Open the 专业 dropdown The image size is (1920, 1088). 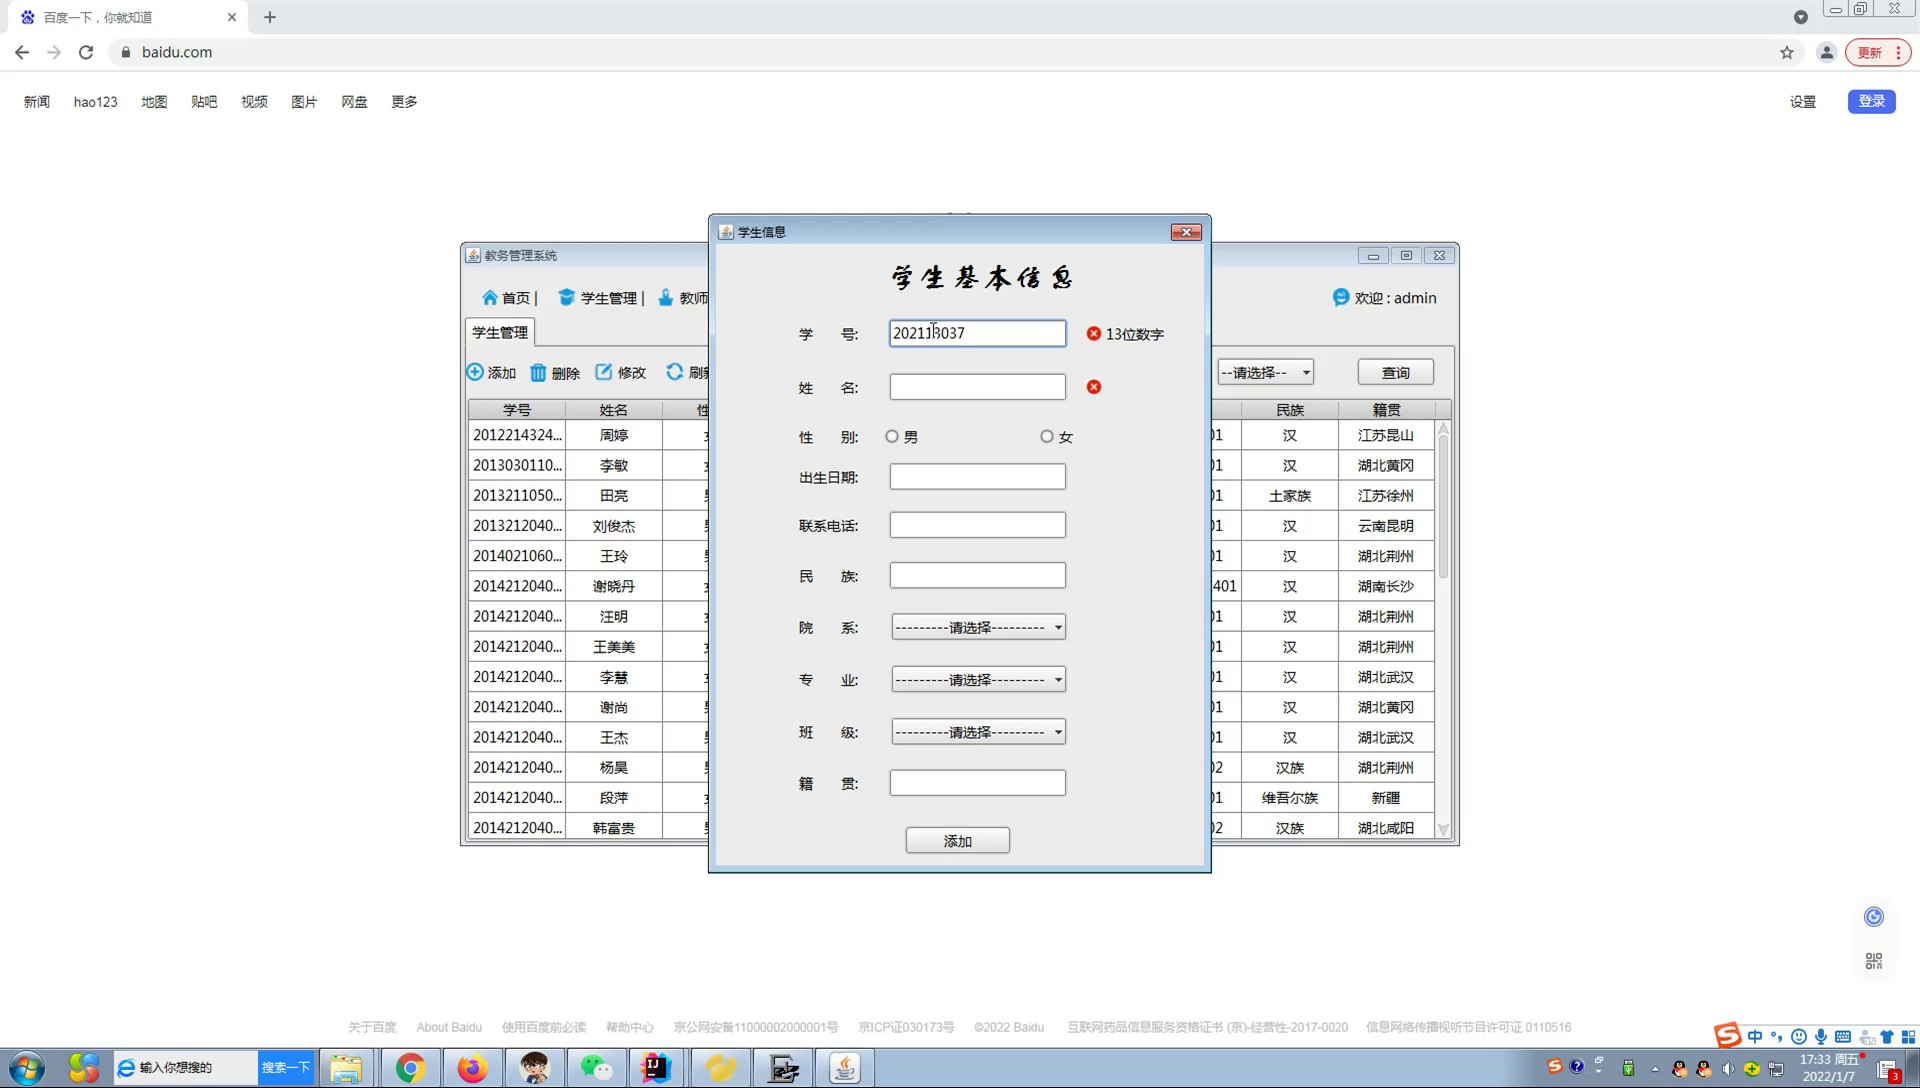click(978, 680)
